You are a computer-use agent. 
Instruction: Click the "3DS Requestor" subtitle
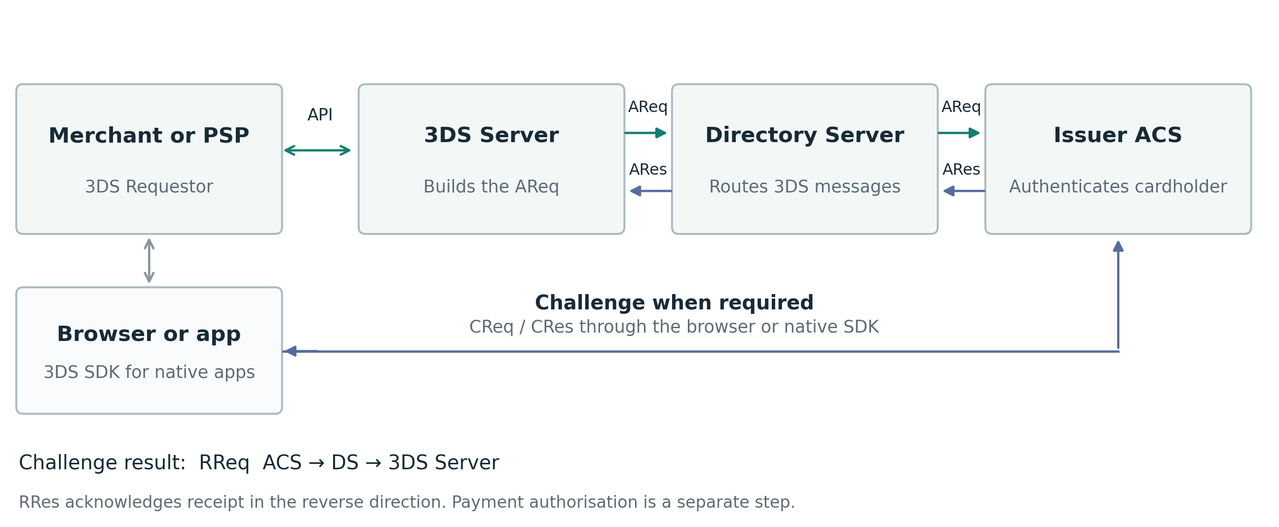[149, 187]
